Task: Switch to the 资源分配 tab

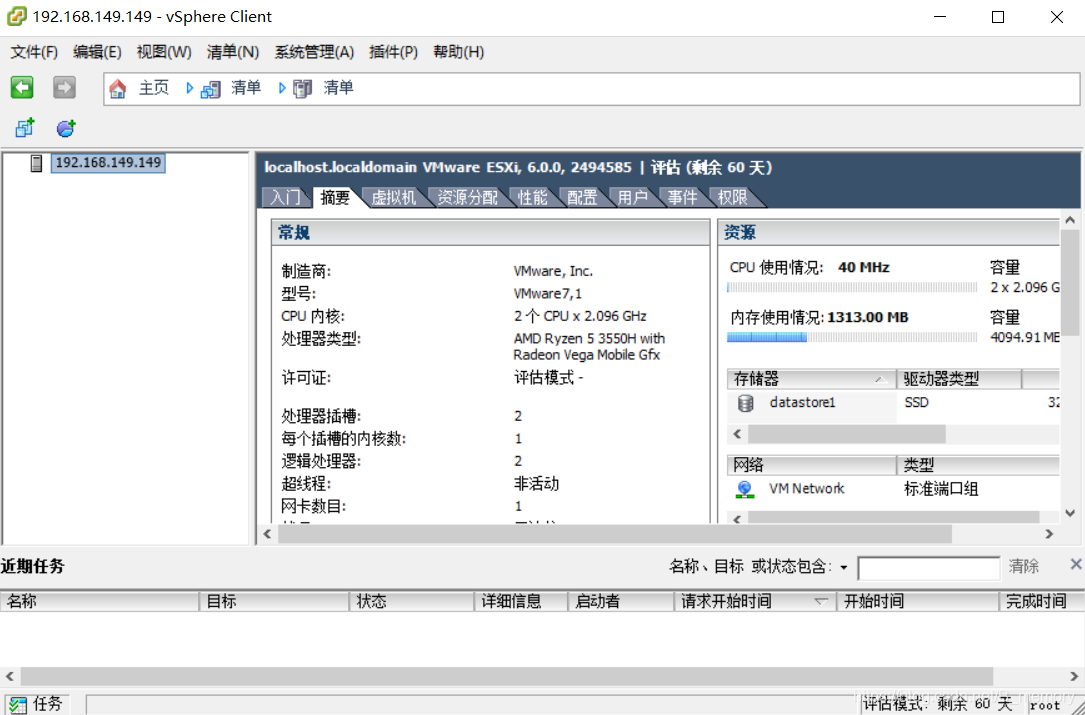Action: (x=468, y=197)
